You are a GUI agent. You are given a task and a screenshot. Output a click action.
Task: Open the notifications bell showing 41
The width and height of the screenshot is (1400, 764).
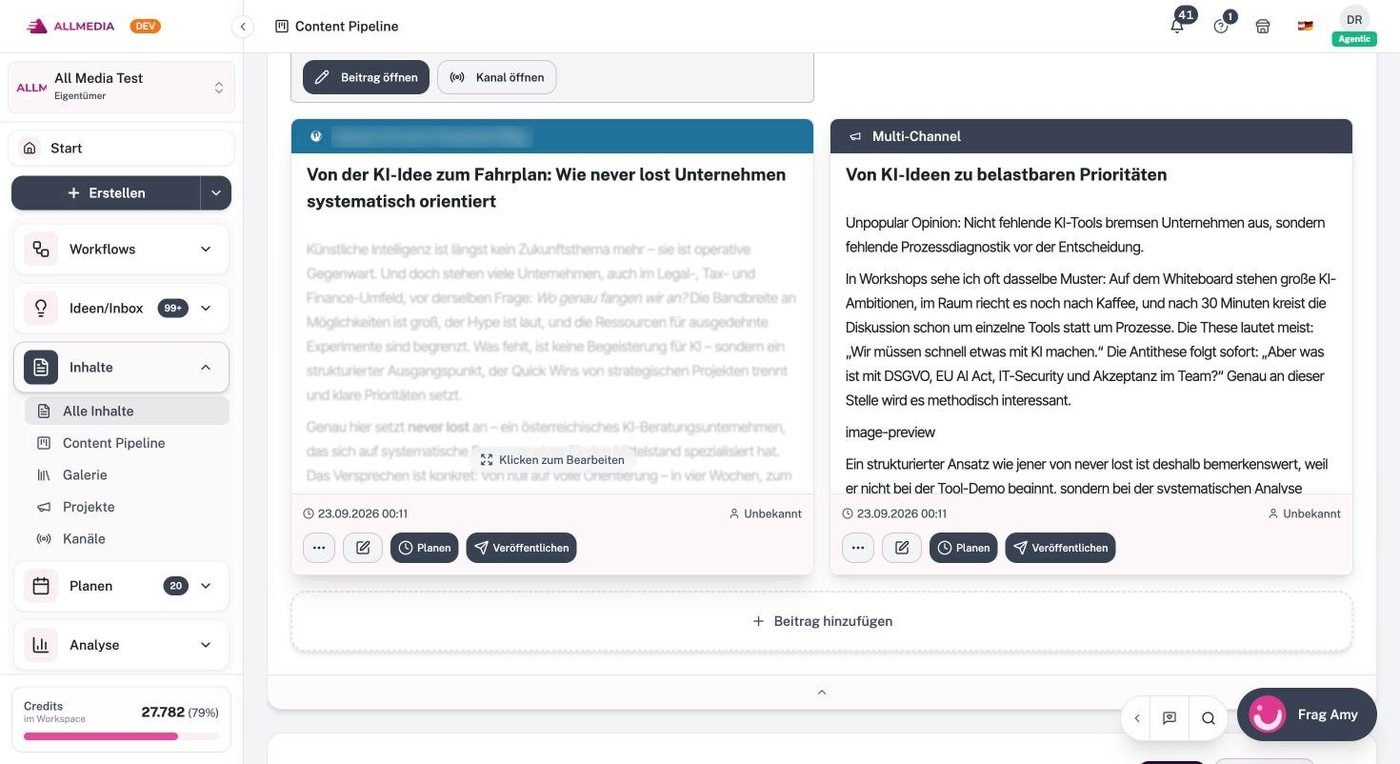(1177, 26)
